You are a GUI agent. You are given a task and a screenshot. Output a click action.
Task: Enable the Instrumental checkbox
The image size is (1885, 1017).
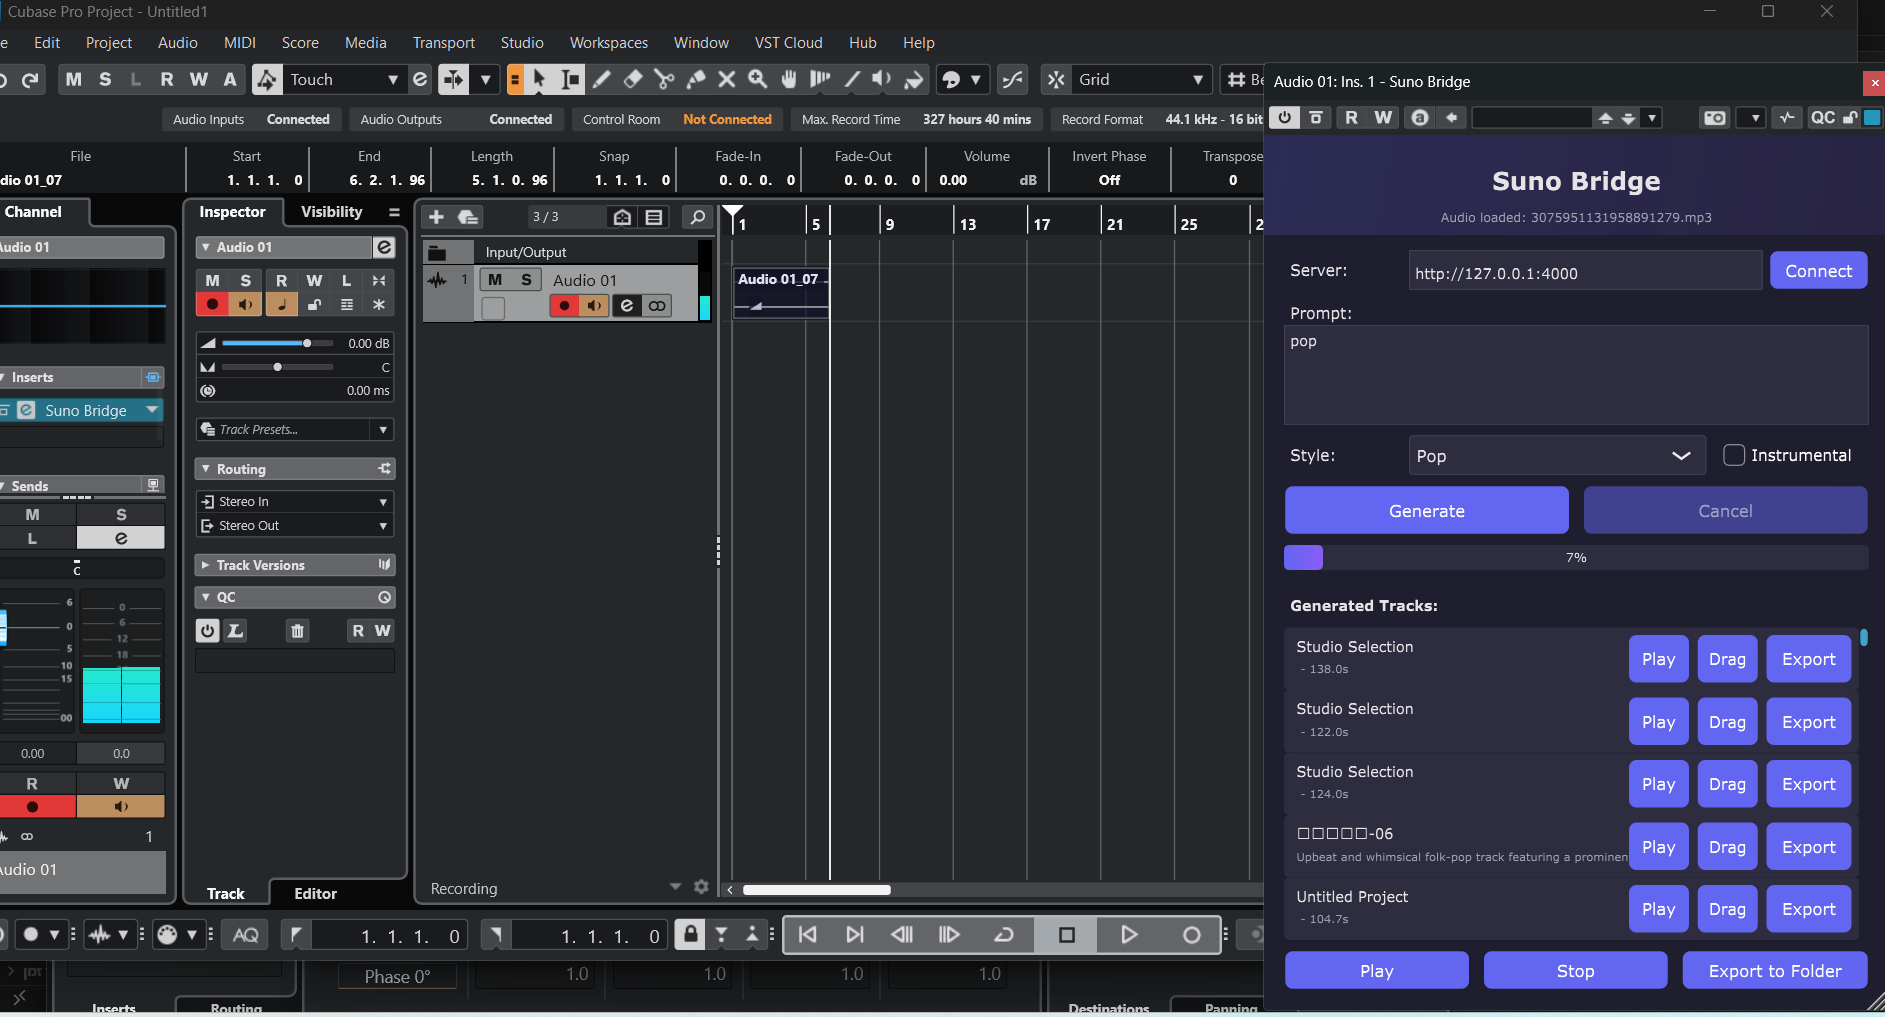pyautogui.click(x=1734, y=455)
